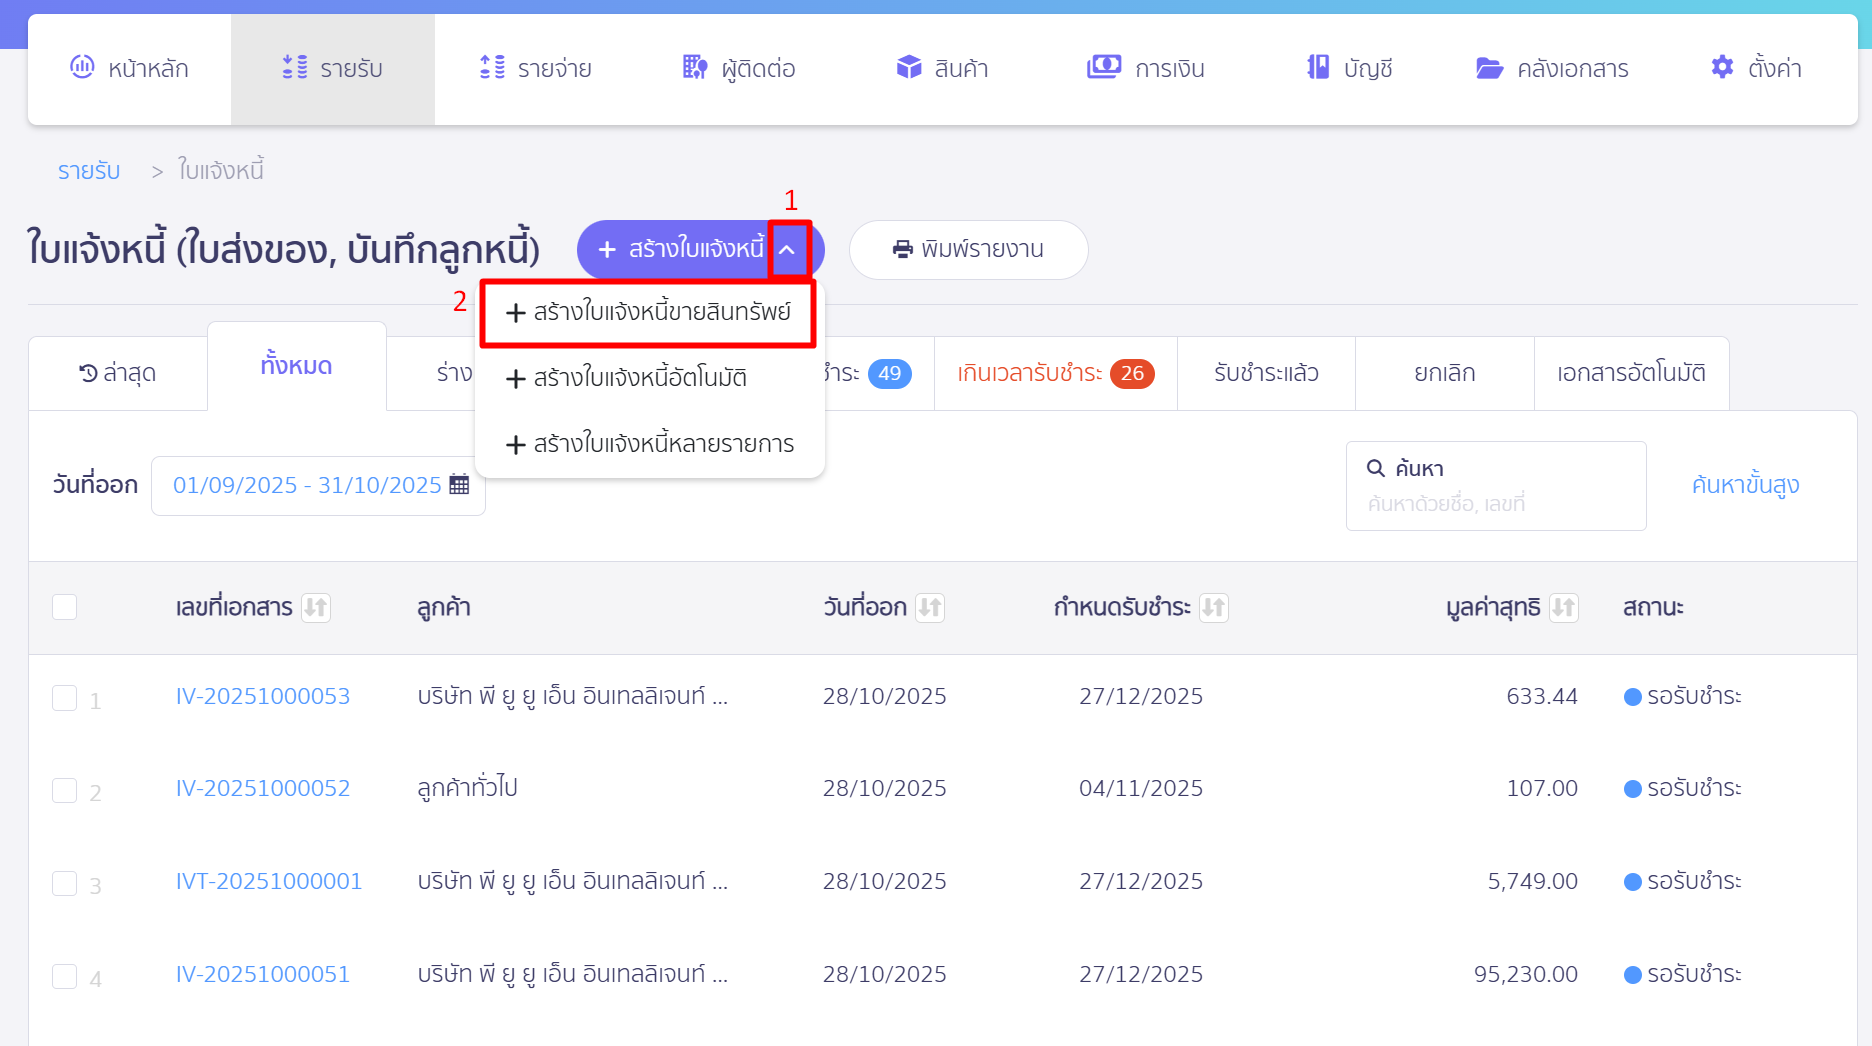Select the รายจ่าย expenses icon
The height and width of the screenshot is (1046, 1872).
coord(491,67)
